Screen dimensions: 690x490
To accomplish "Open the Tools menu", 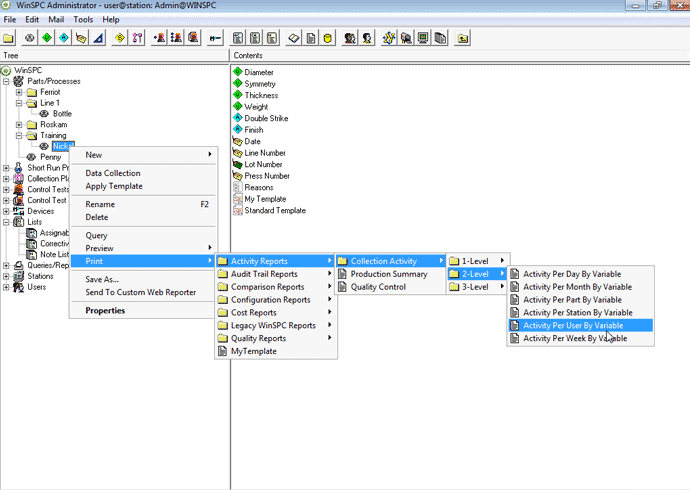I will coord(83,19).
